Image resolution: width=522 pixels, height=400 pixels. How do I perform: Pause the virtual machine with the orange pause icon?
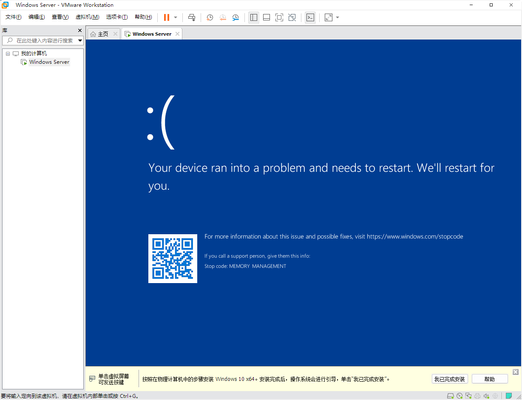166,17
